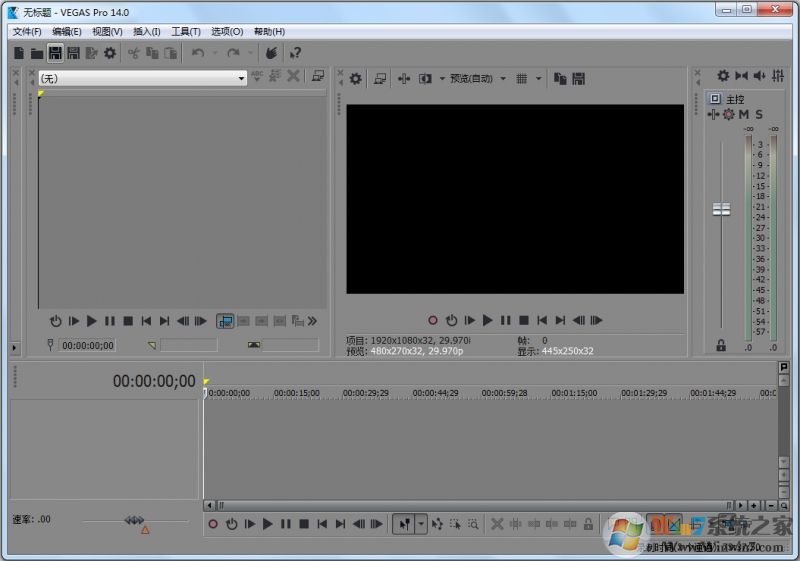Open 插入(I) menu
The width and height of the screenshot is (800, 561).
click(146, 32)
